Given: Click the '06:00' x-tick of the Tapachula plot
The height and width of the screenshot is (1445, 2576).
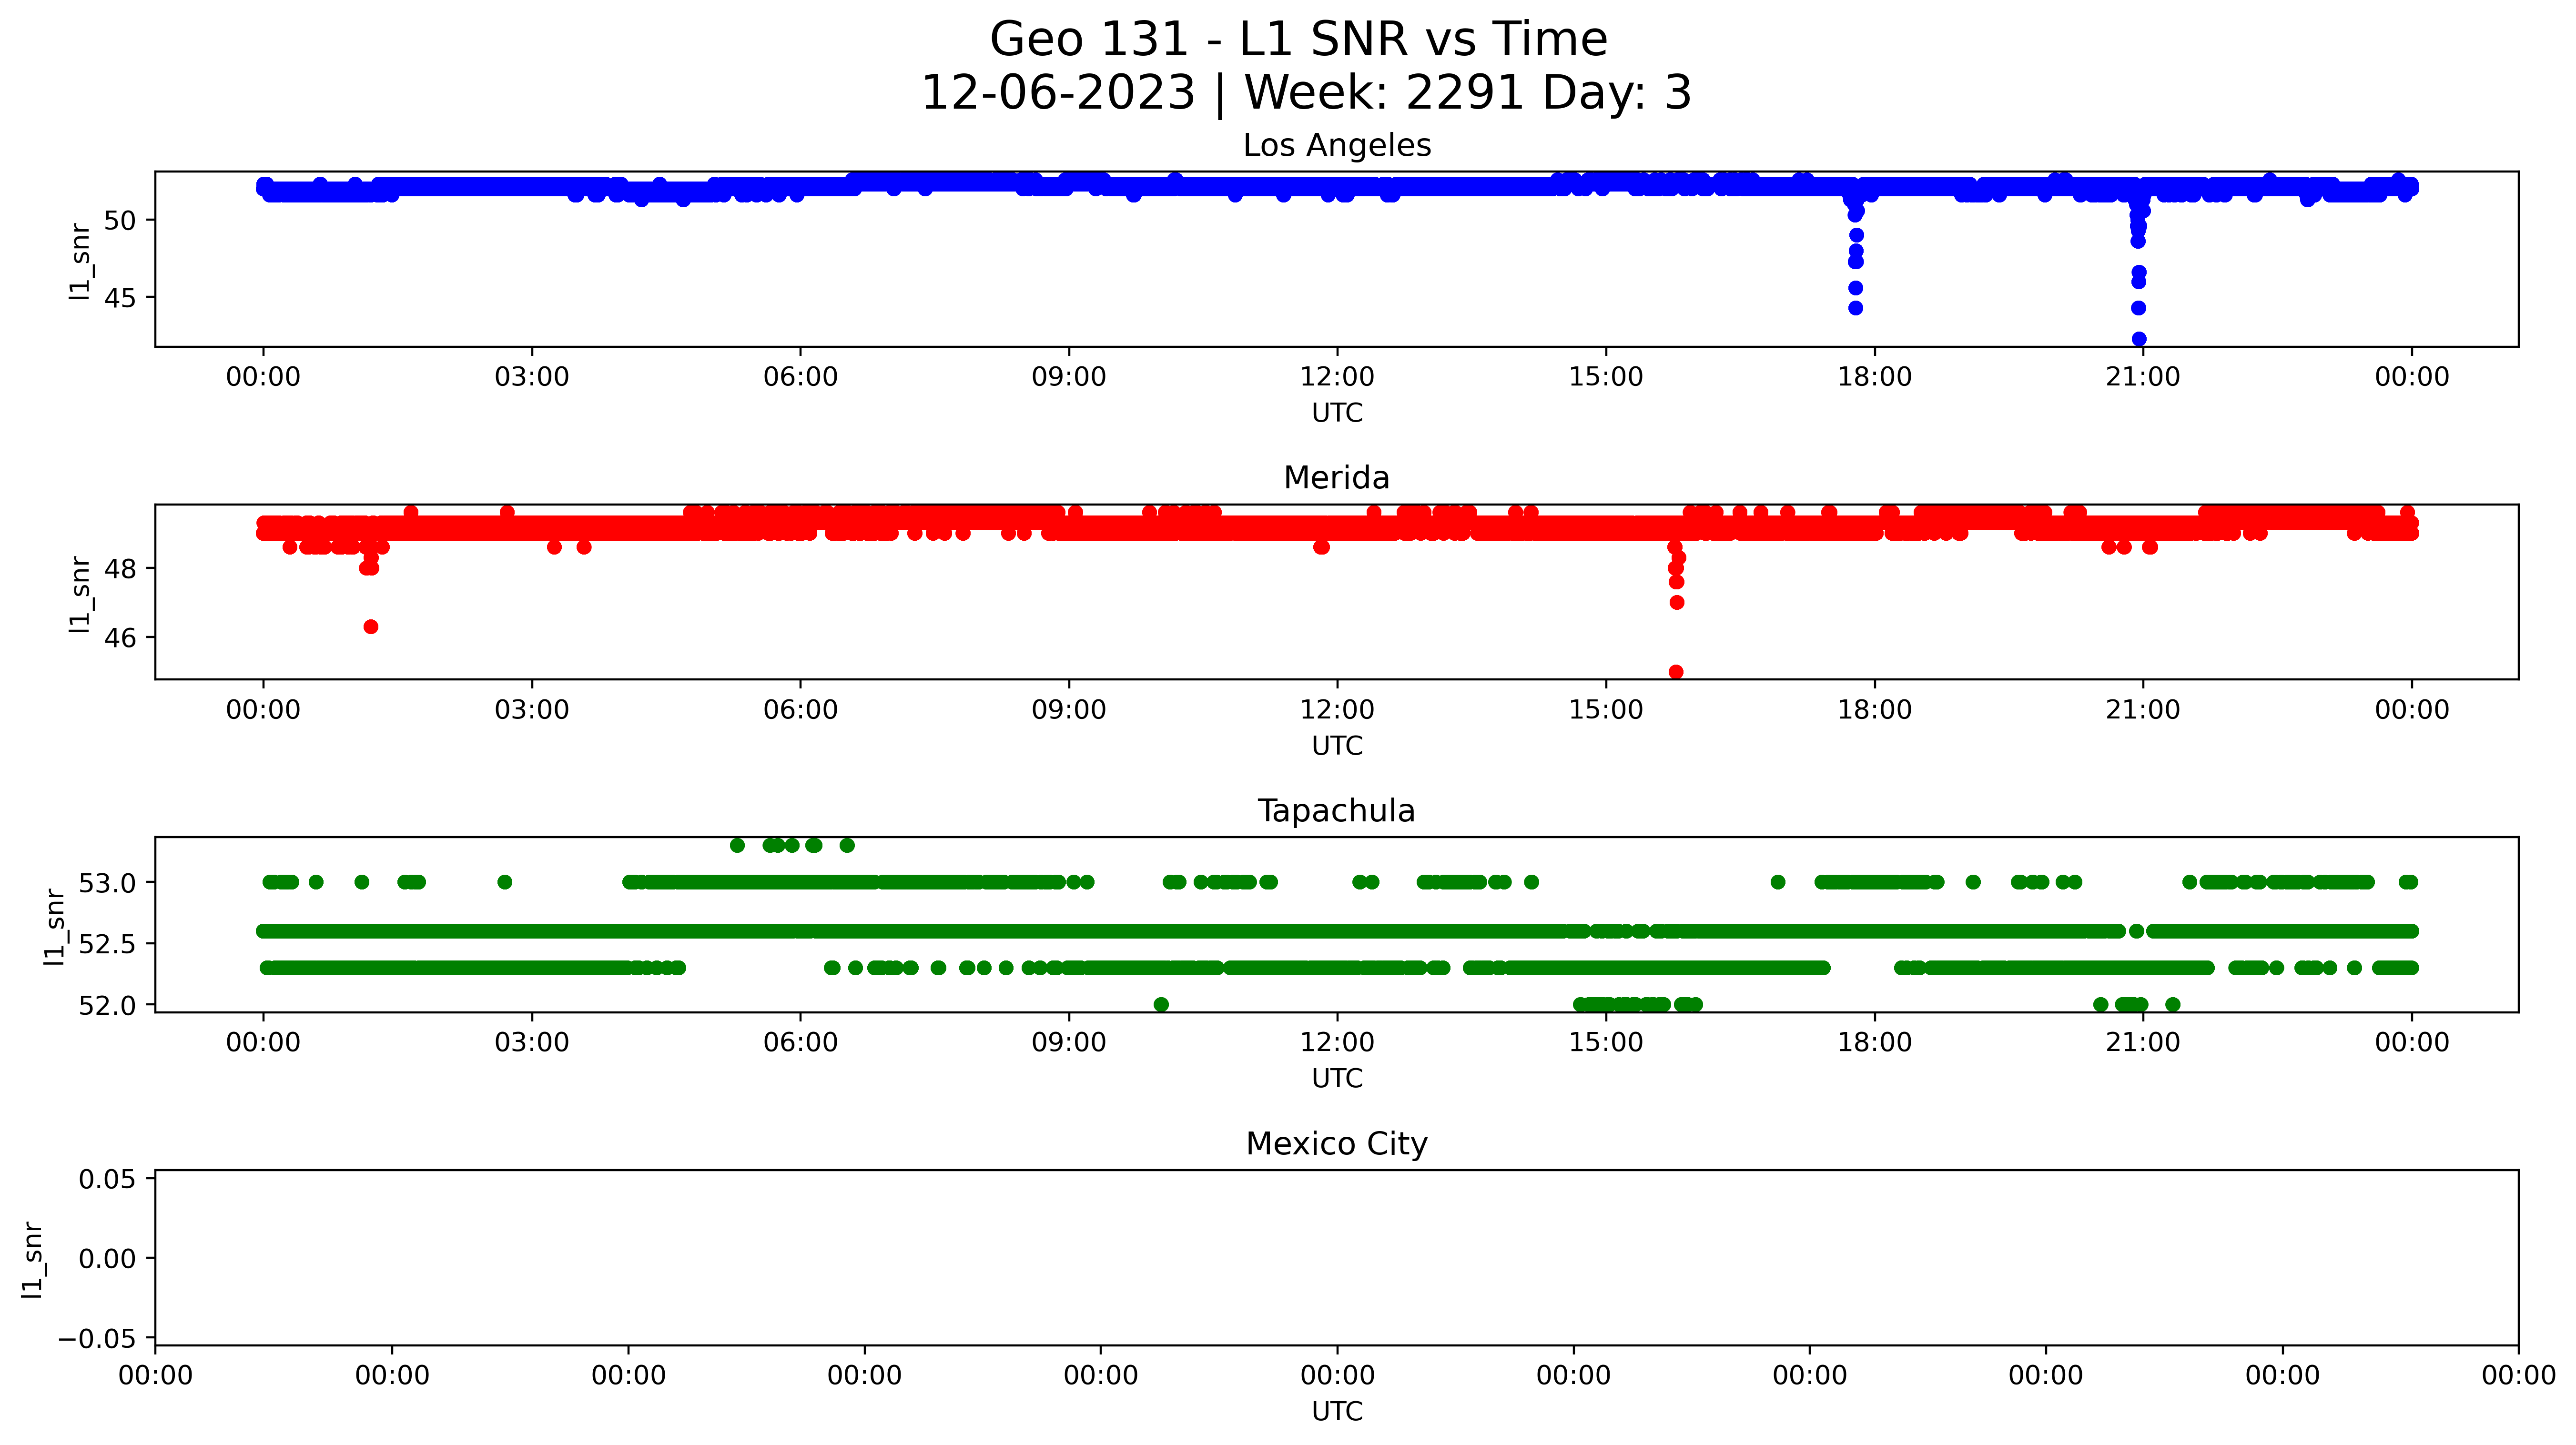Looking at the screenshot, I should [800, 1042].
